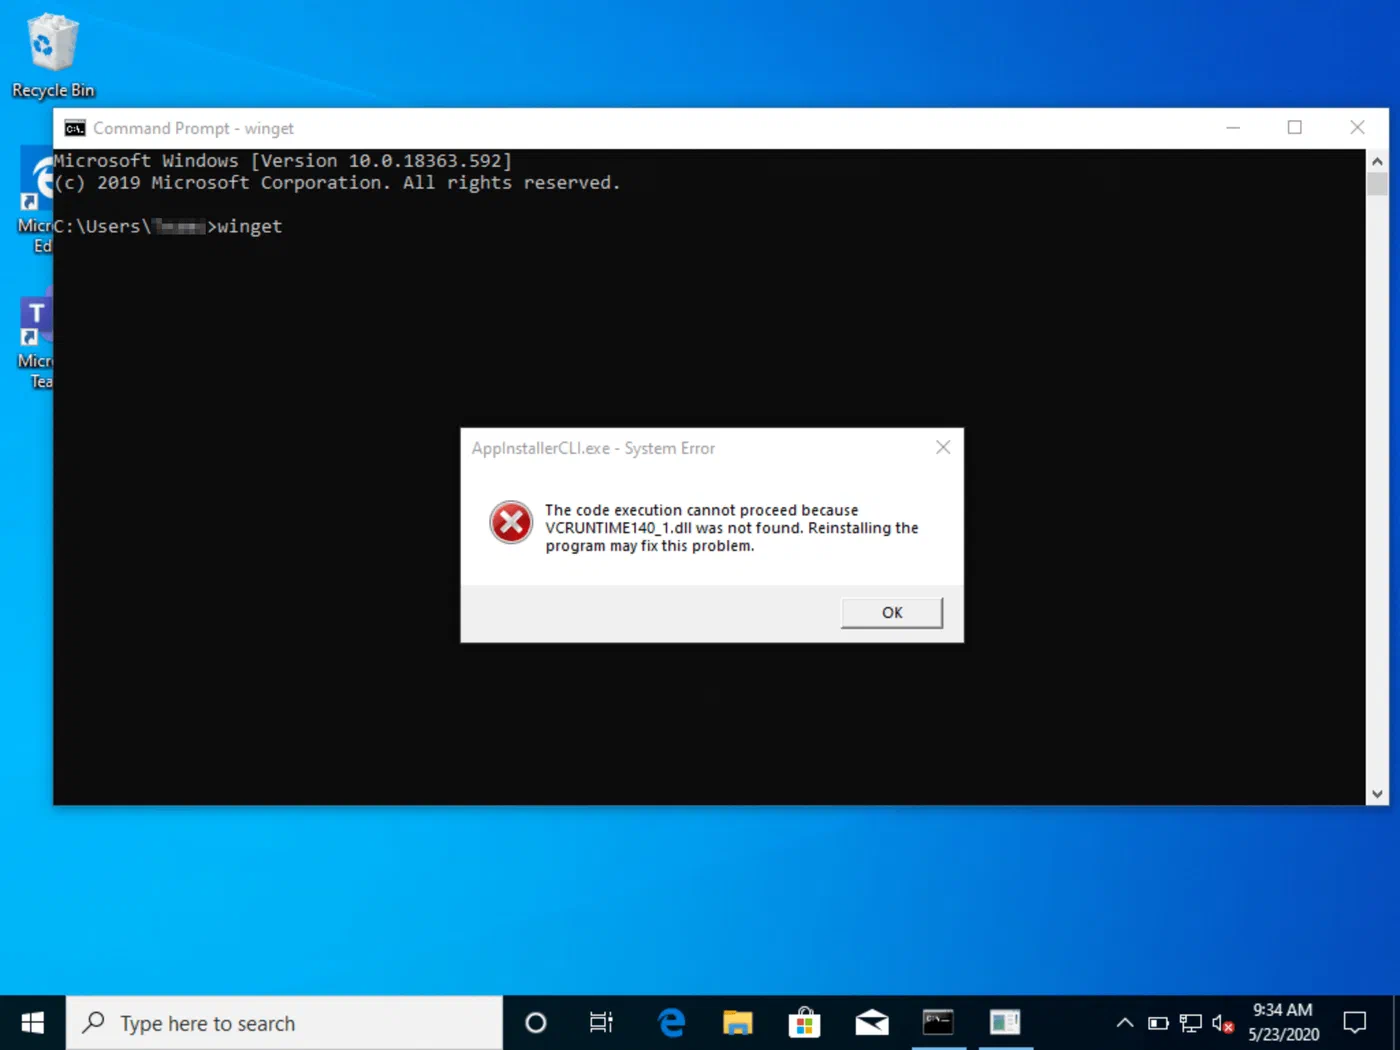1400x1050 pixels.
Task: Open the clock showing 9:34 AM
Action: (x=1284, y=1023)
